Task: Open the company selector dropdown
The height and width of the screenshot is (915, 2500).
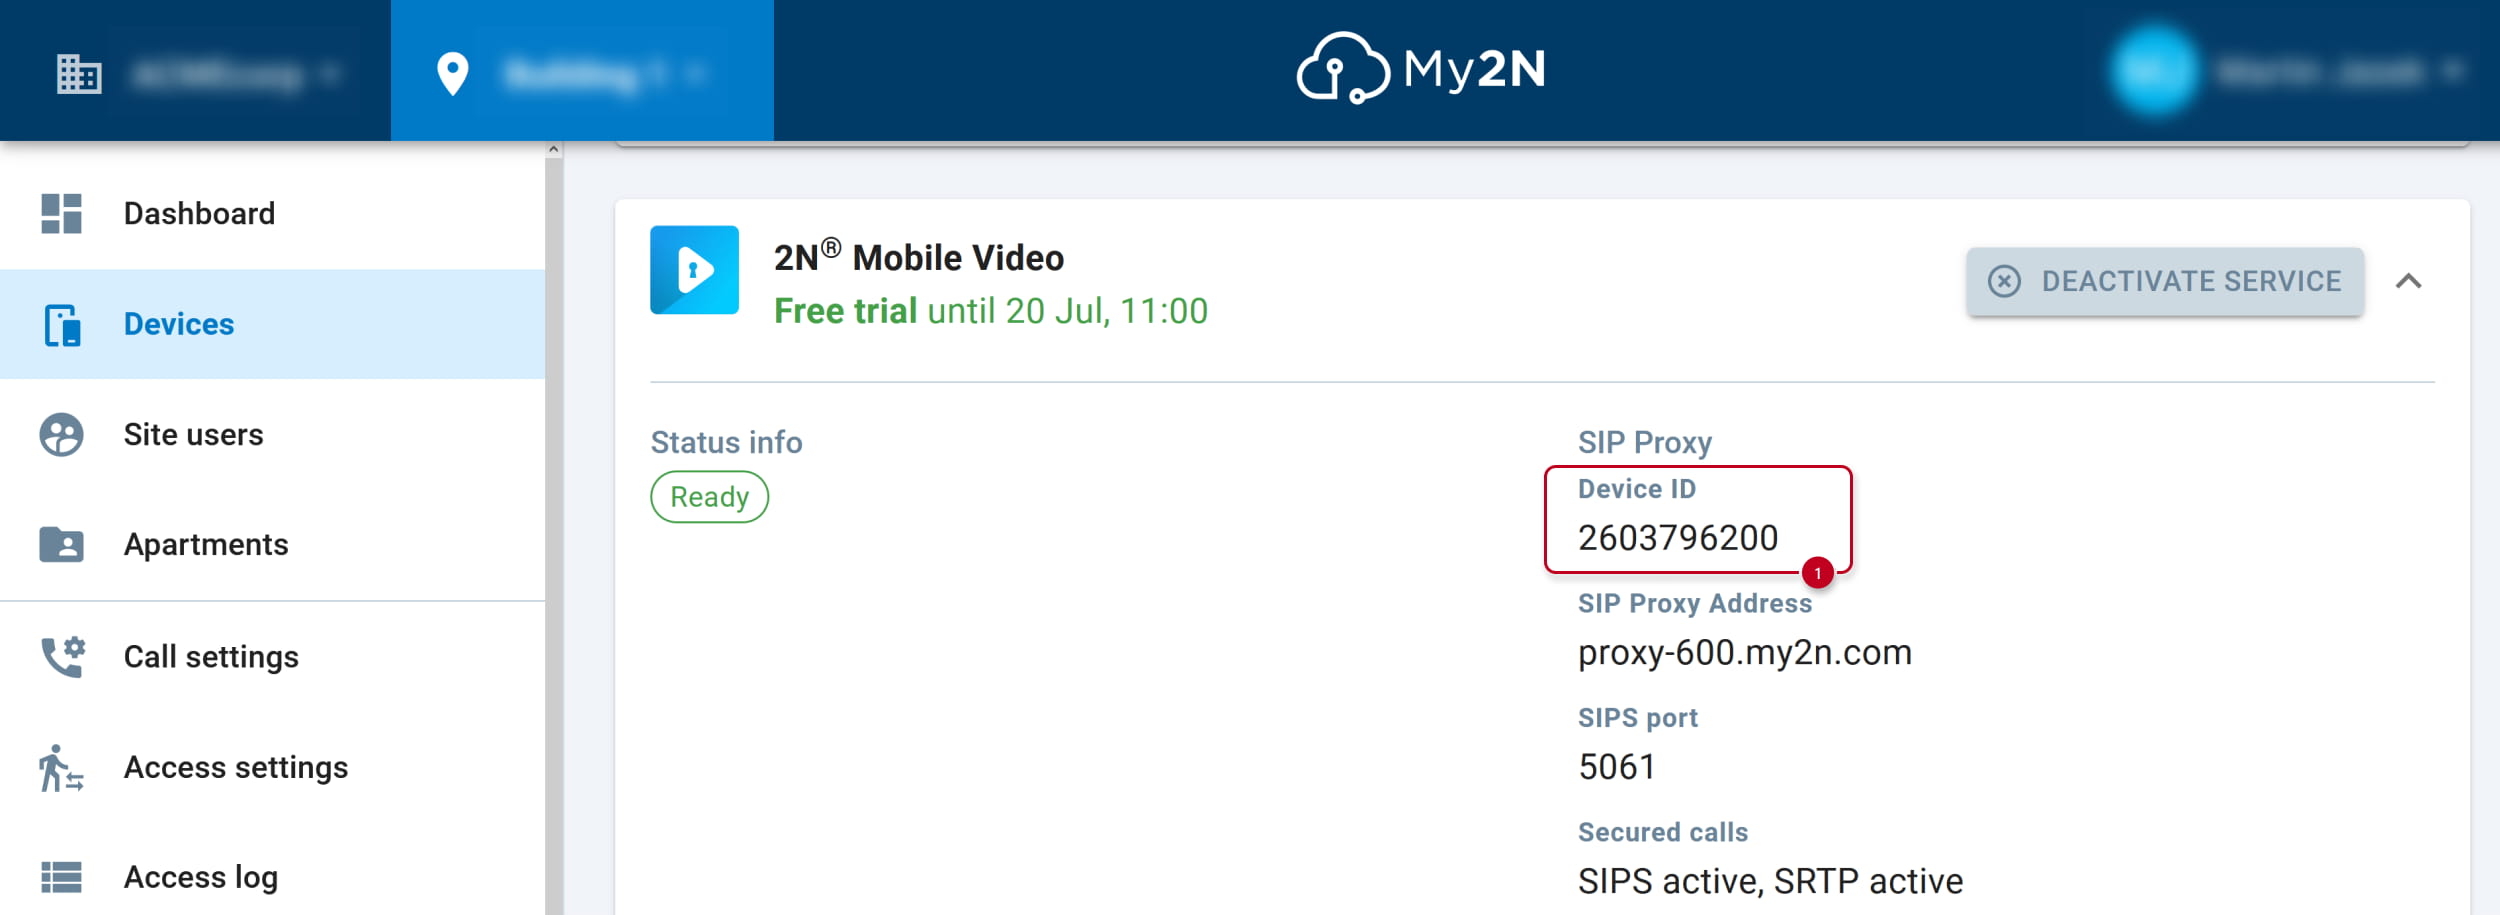Action: coord(237,74)
